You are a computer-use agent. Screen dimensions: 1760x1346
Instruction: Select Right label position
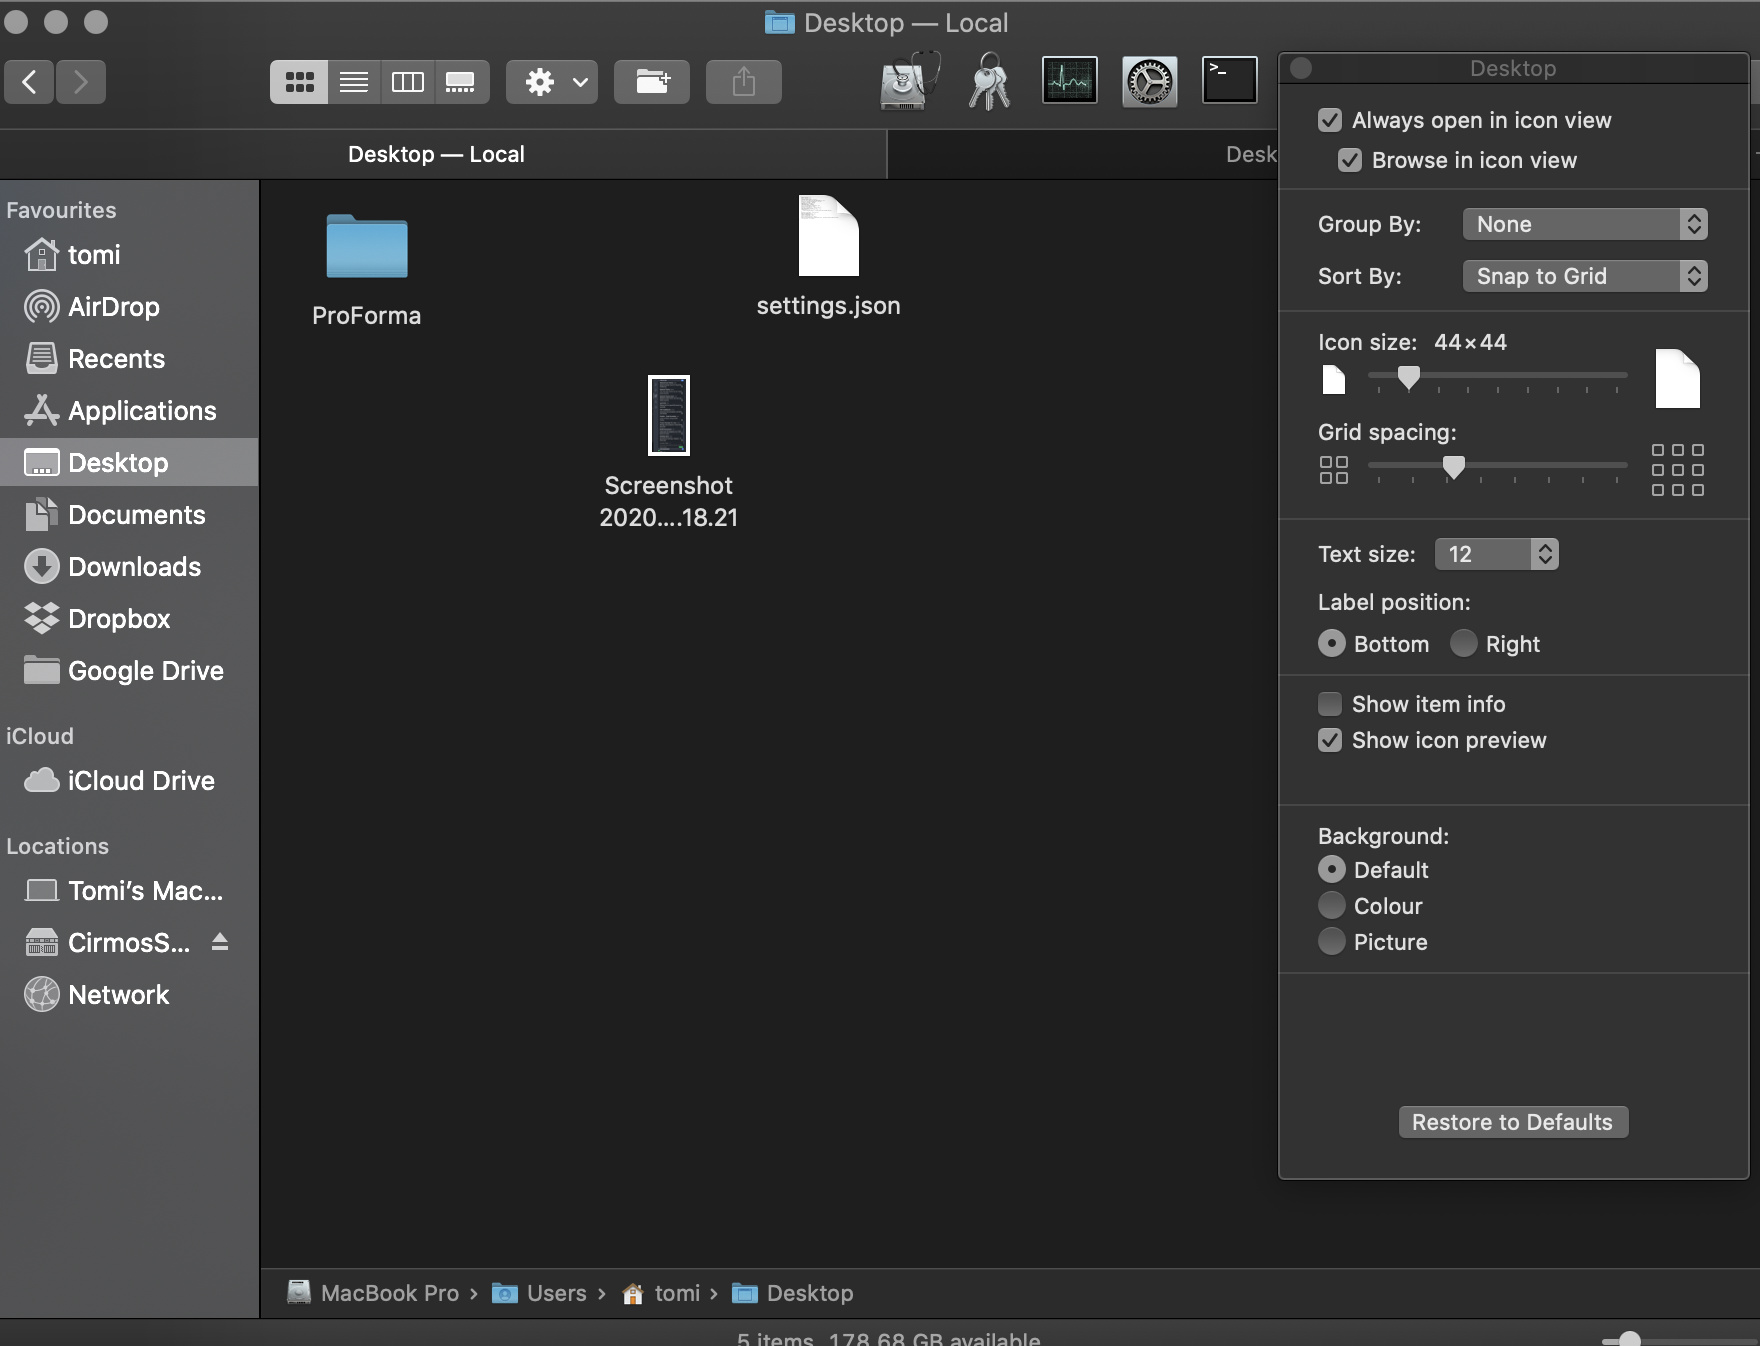[x=1463, y=643]
